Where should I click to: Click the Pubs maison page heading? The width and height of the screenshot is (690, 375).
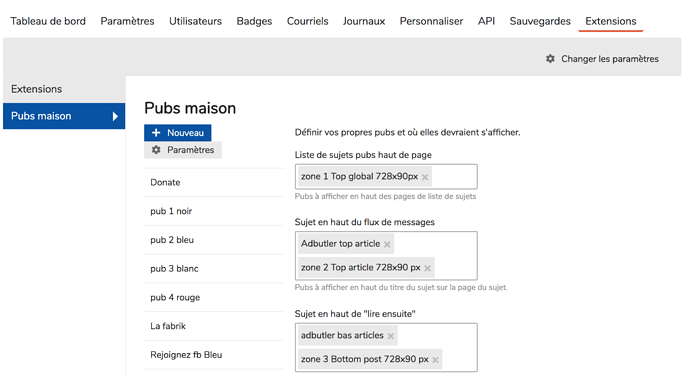(x=190, y=108)
